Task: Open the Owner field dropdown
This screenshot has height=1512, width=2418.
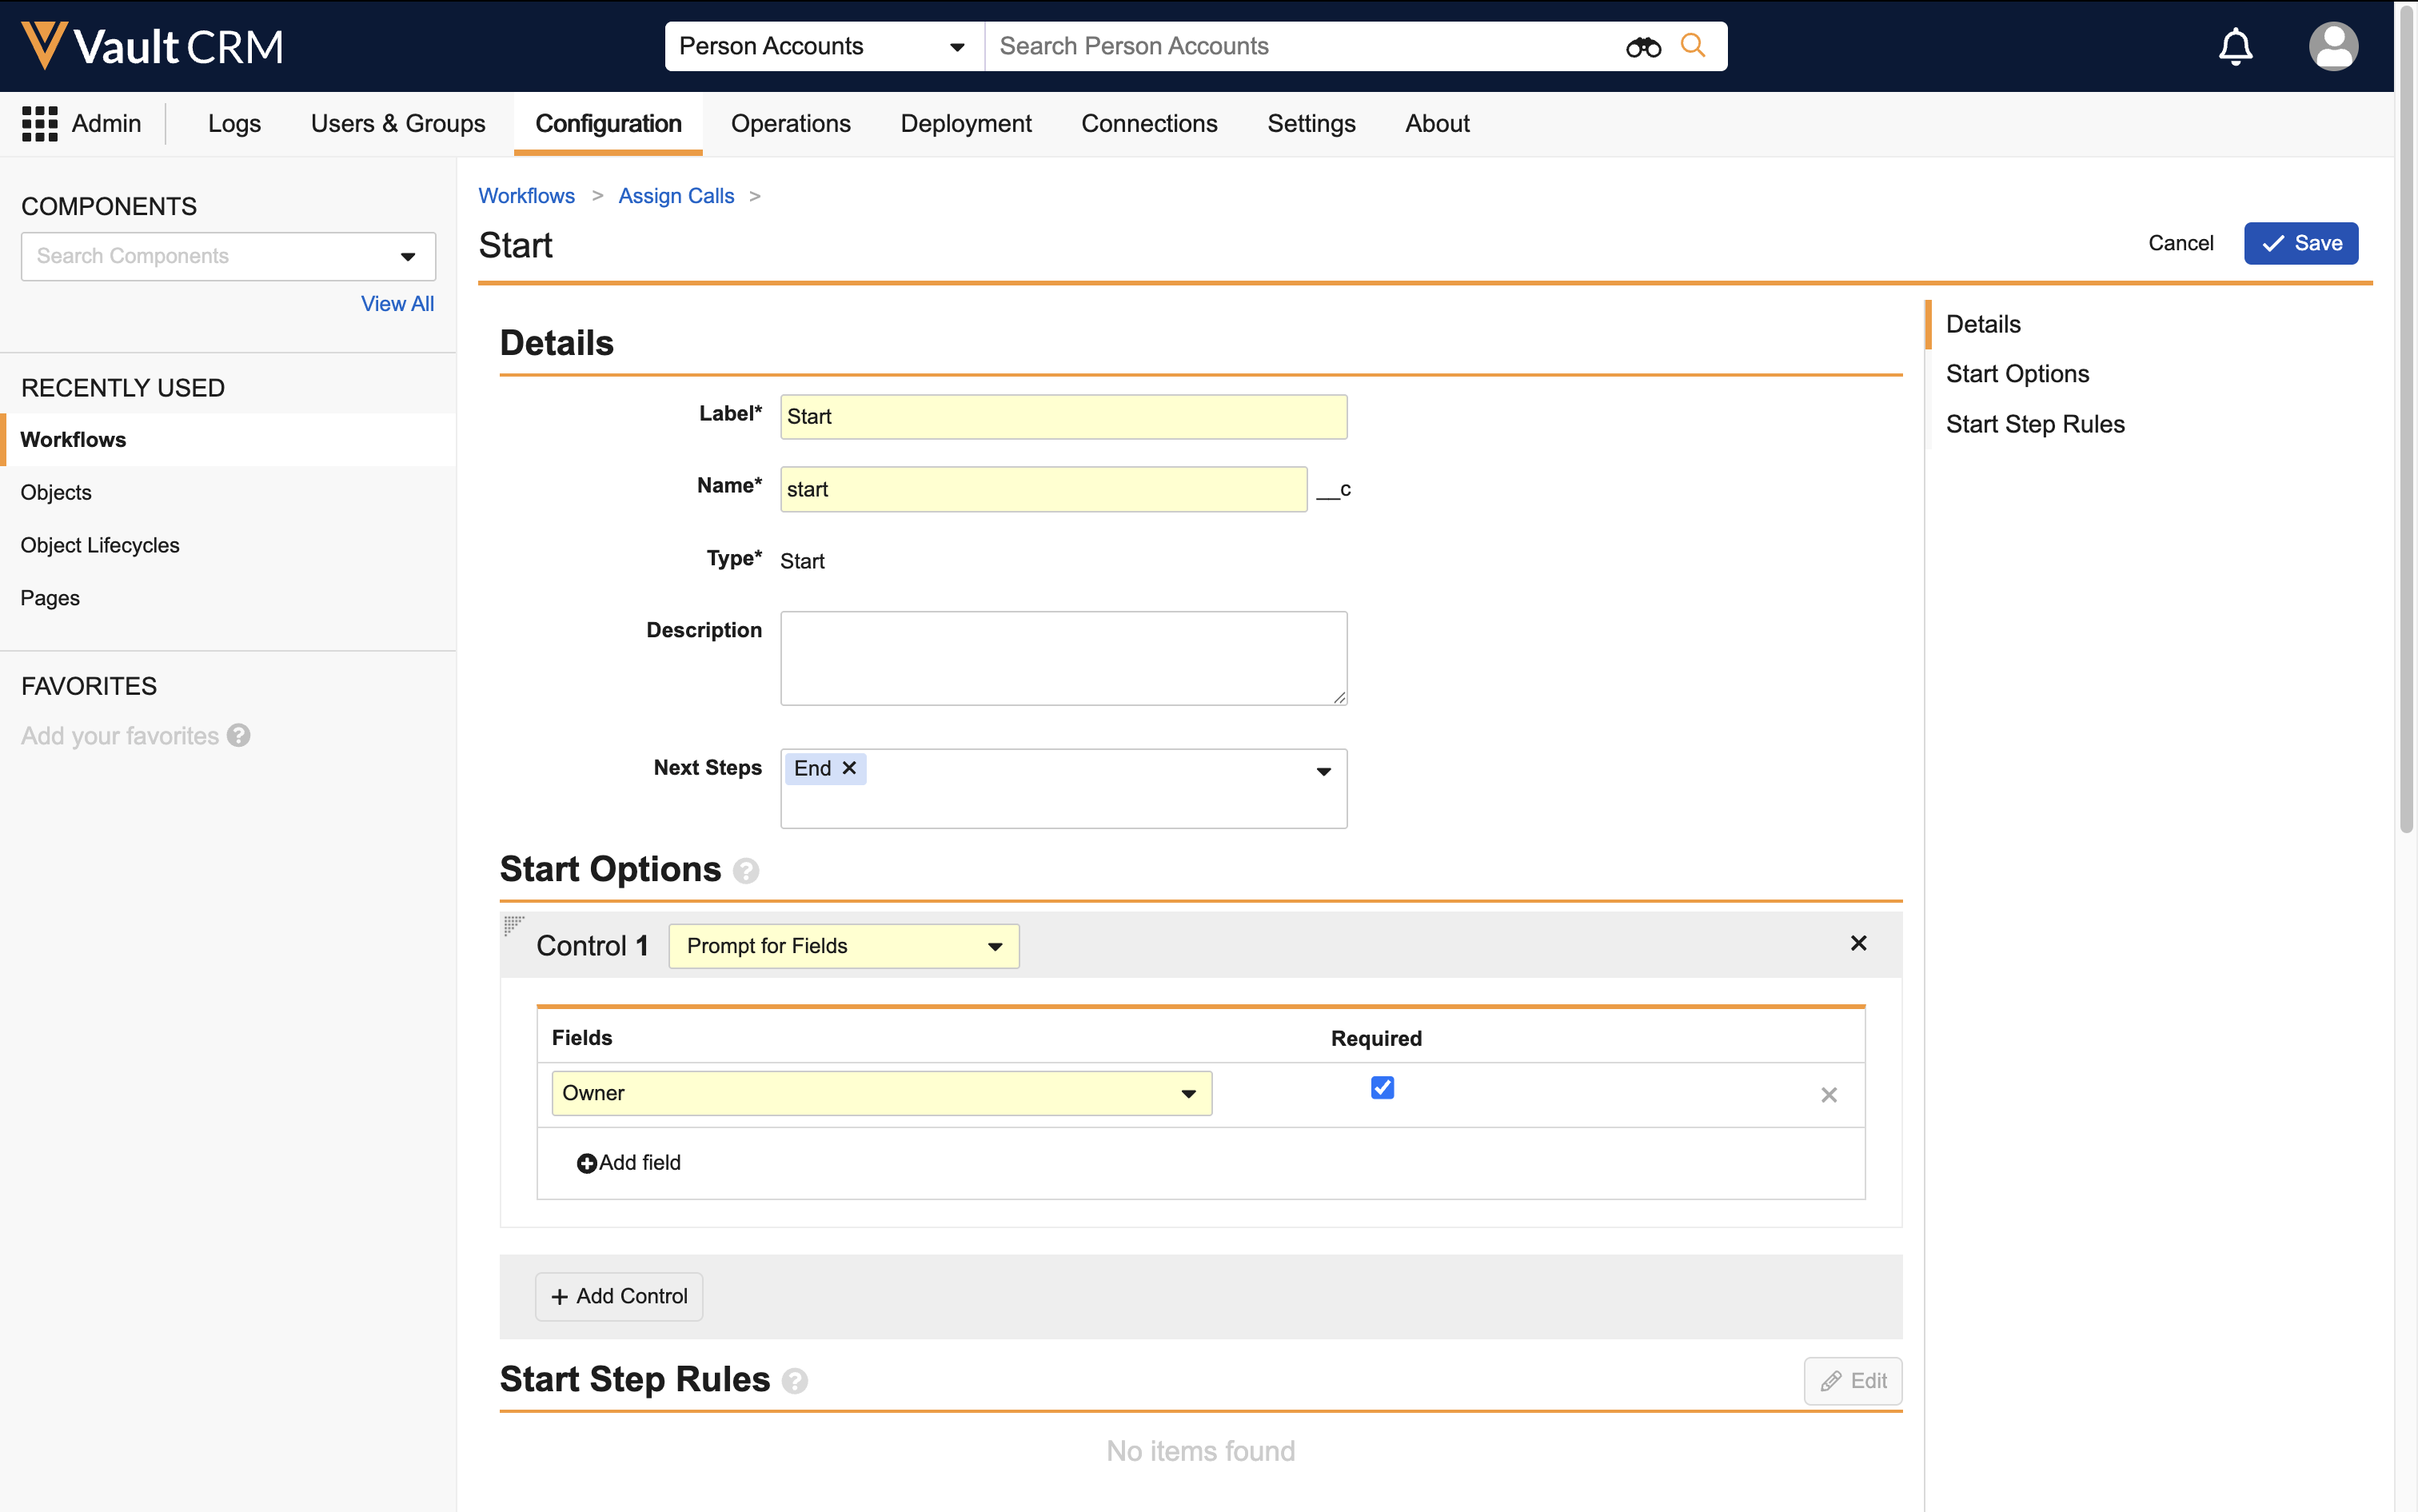Action: click(x=880, y=1093)
